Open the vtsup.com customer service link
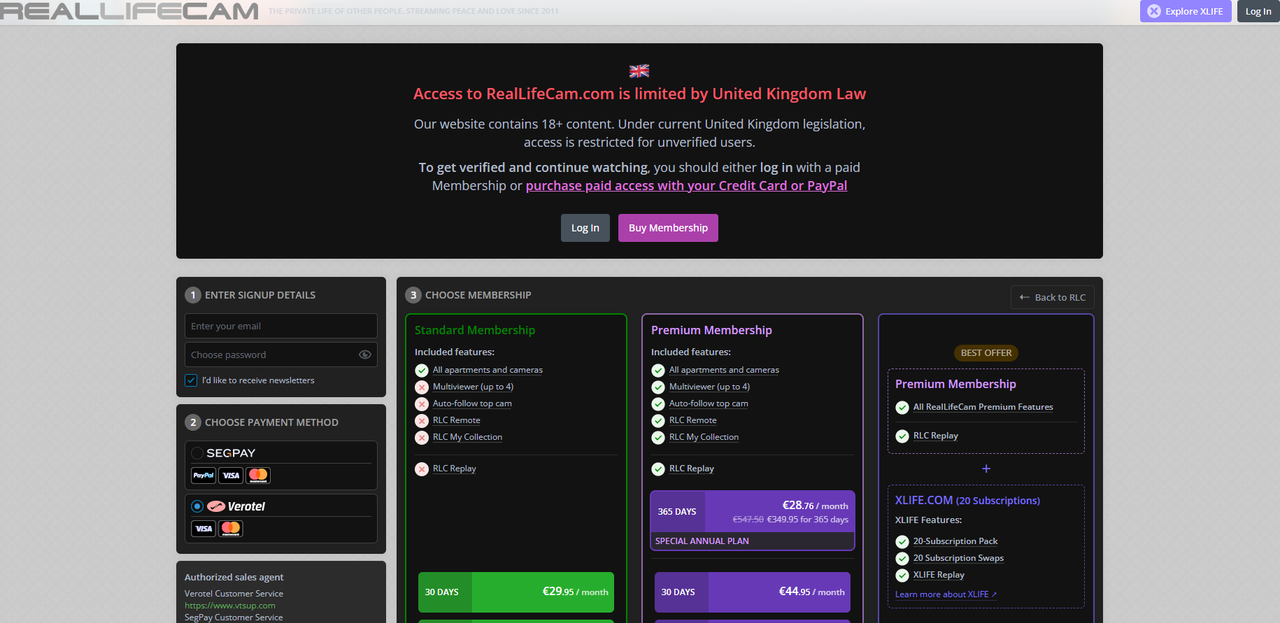The image size is (1280, 623). 230,605
